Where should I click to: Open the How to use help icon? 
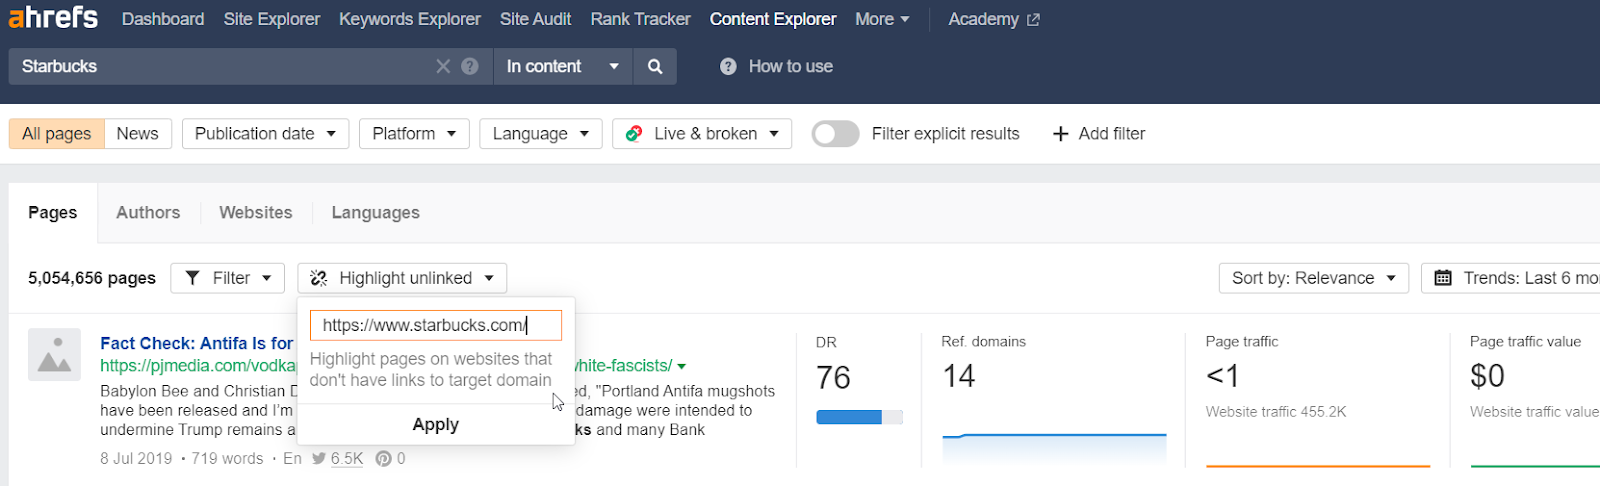728,66
